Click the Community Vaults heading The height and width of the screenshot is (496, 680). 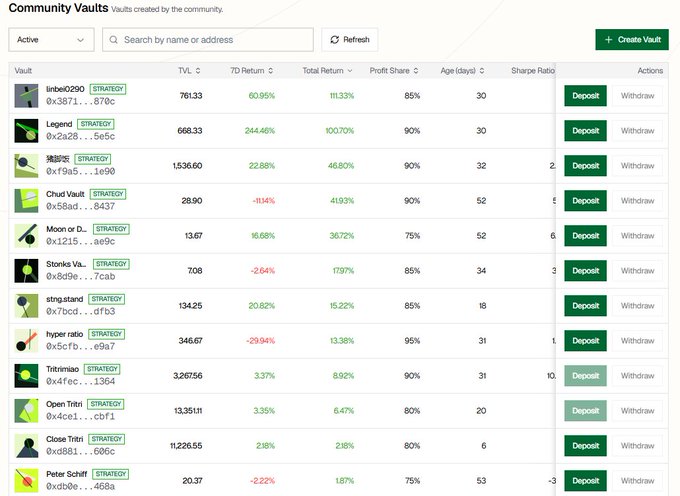point(58,8)
